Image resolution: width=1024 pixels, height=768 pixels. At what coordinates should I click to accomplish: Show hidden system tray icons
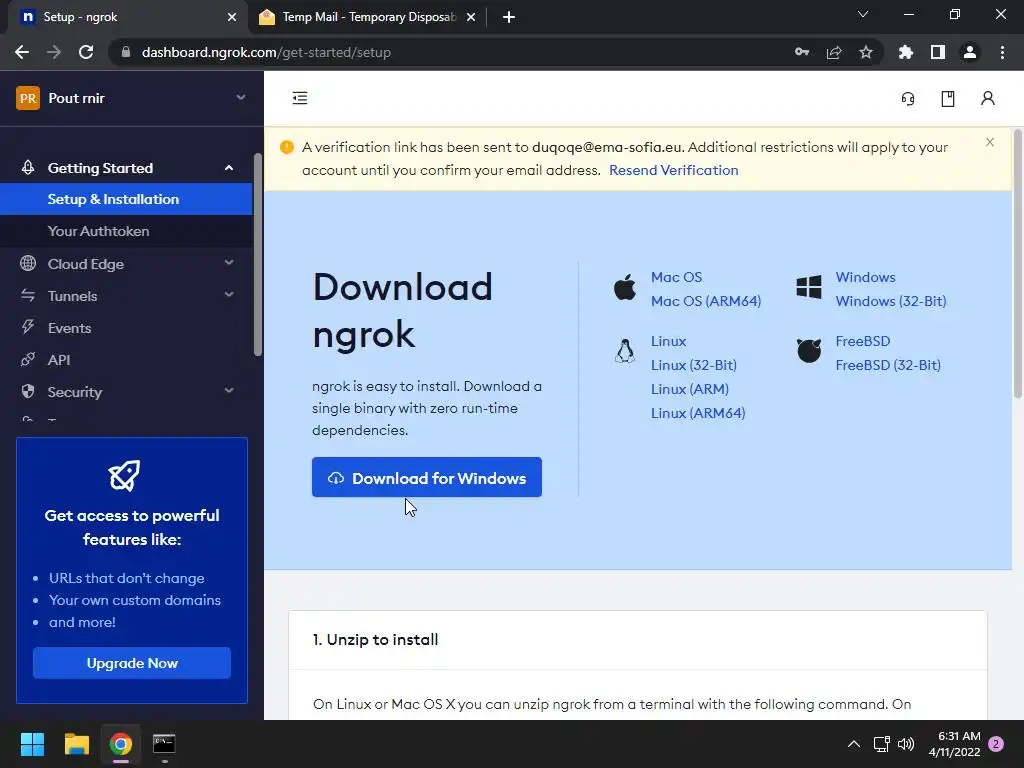coord(854,744)
